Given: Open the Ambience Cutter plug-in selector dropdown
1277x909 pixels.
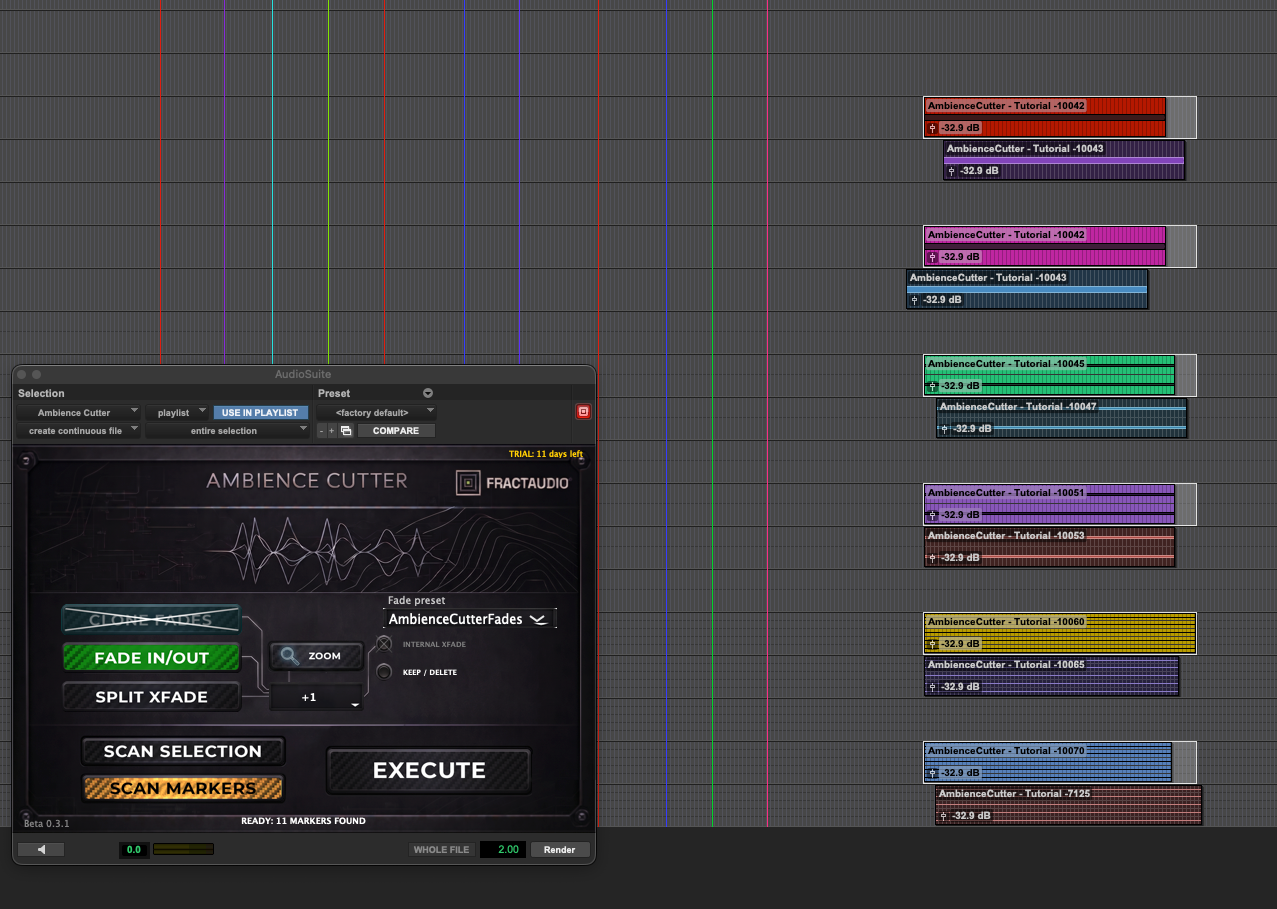Looking at the screenshot, I should pyautogui.click(x=78, y=412).
